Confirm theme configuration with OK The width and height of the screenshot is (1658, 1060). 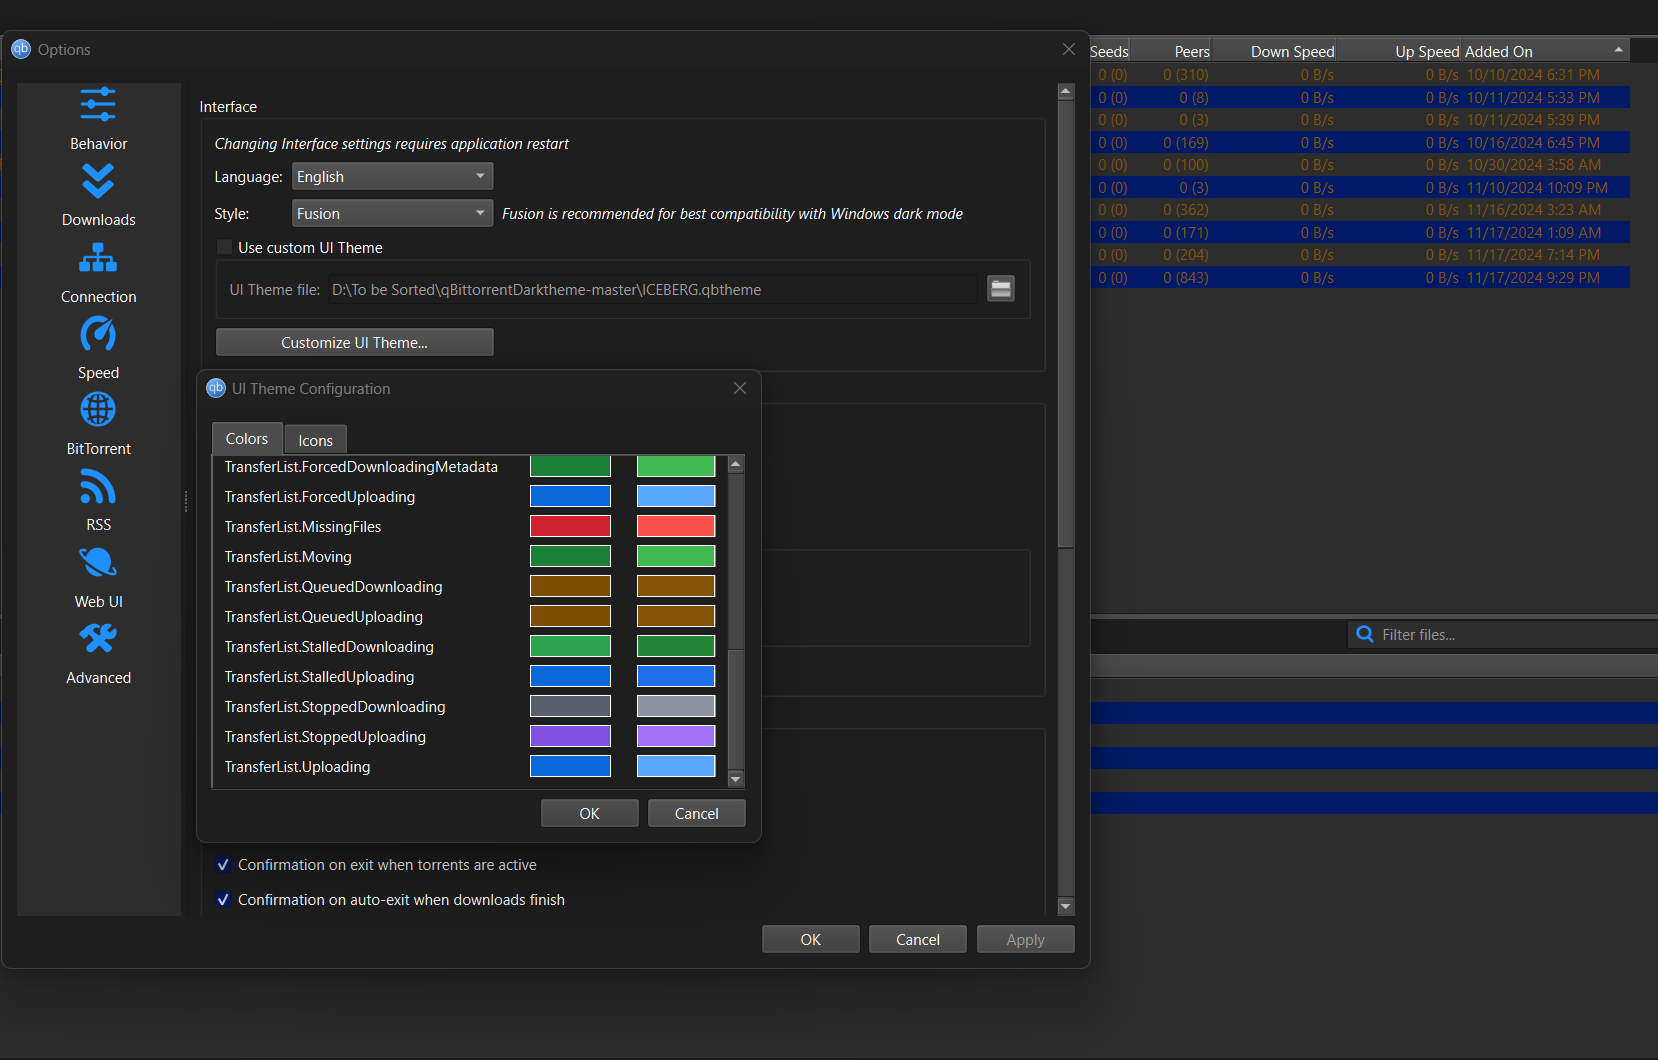click(x=590, y=813)
